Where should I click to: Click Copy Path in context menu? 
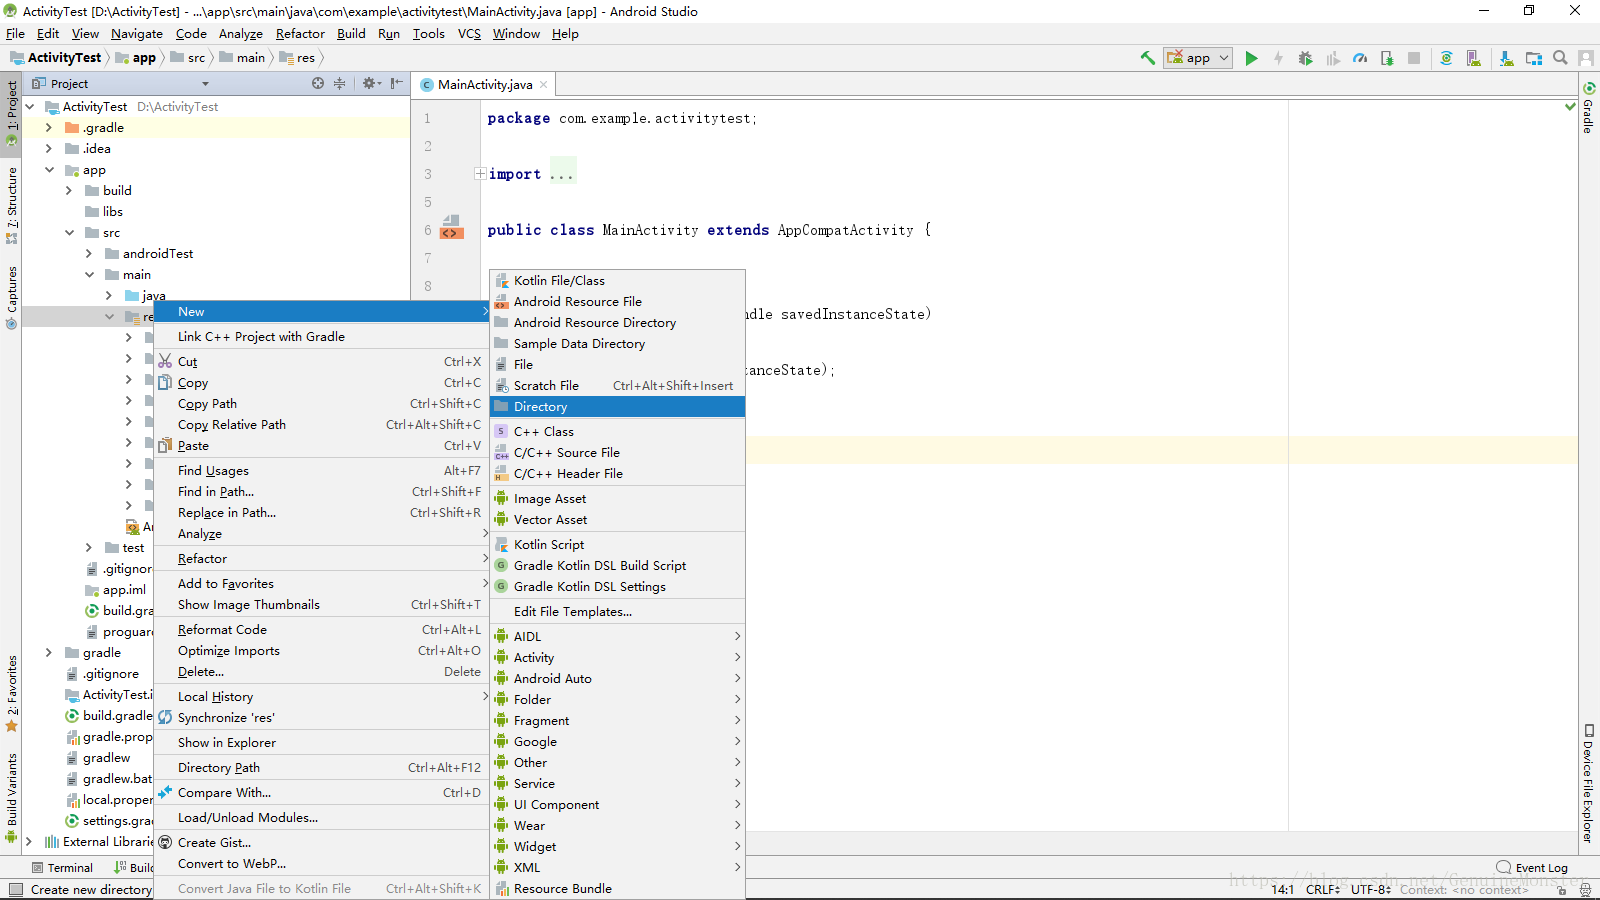coord(321,404)
